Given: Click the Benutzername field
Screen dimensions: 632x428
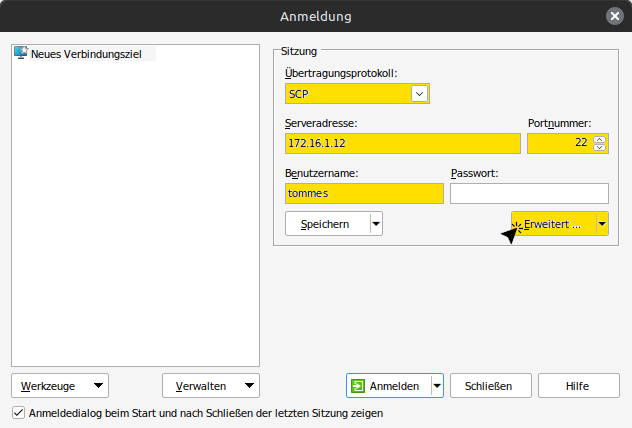Looking at the screenshot, I should click(x=363, y=194).
